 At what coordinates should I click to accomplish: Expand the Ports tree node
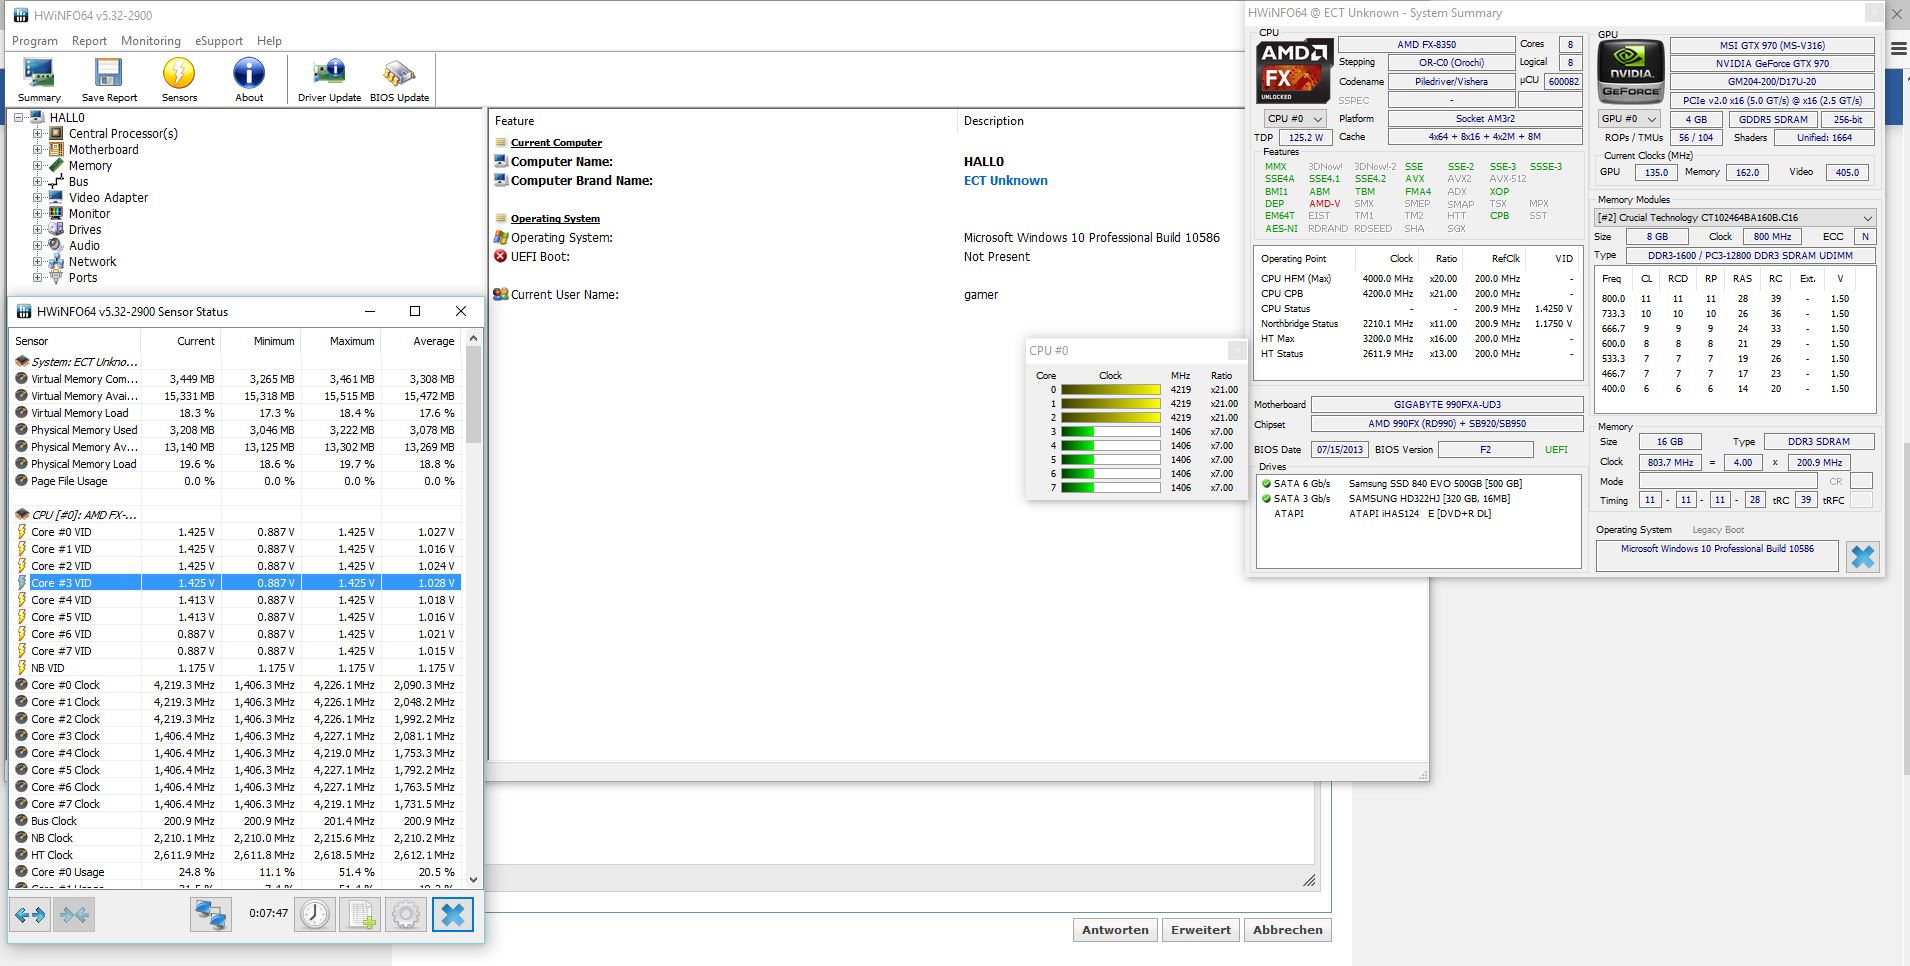[x=38, y=278]
